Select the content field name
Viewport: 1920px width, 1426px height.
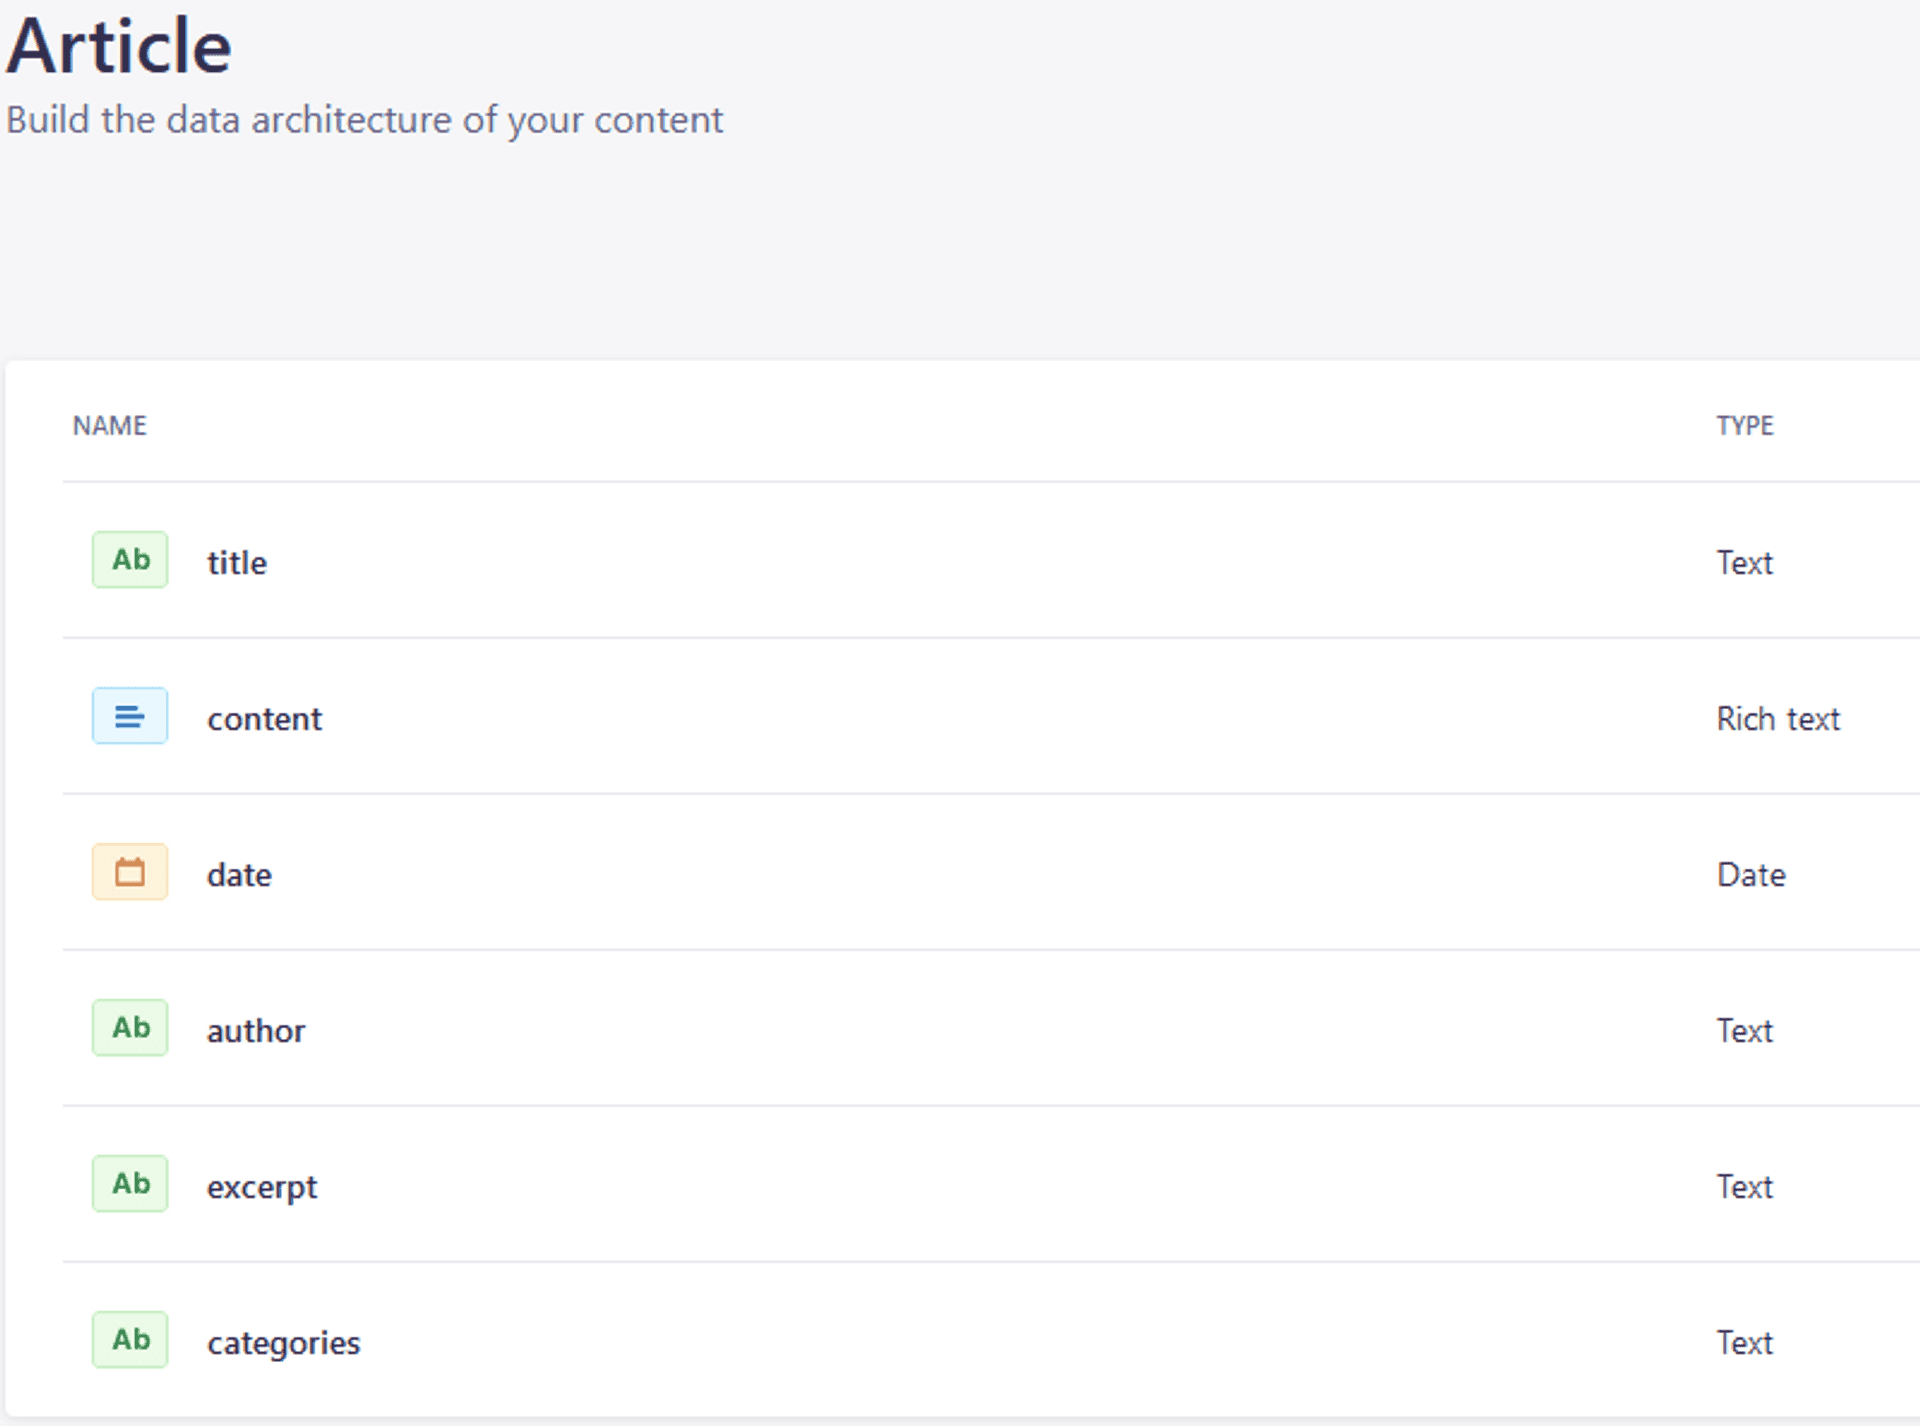[x=264, y=719]
